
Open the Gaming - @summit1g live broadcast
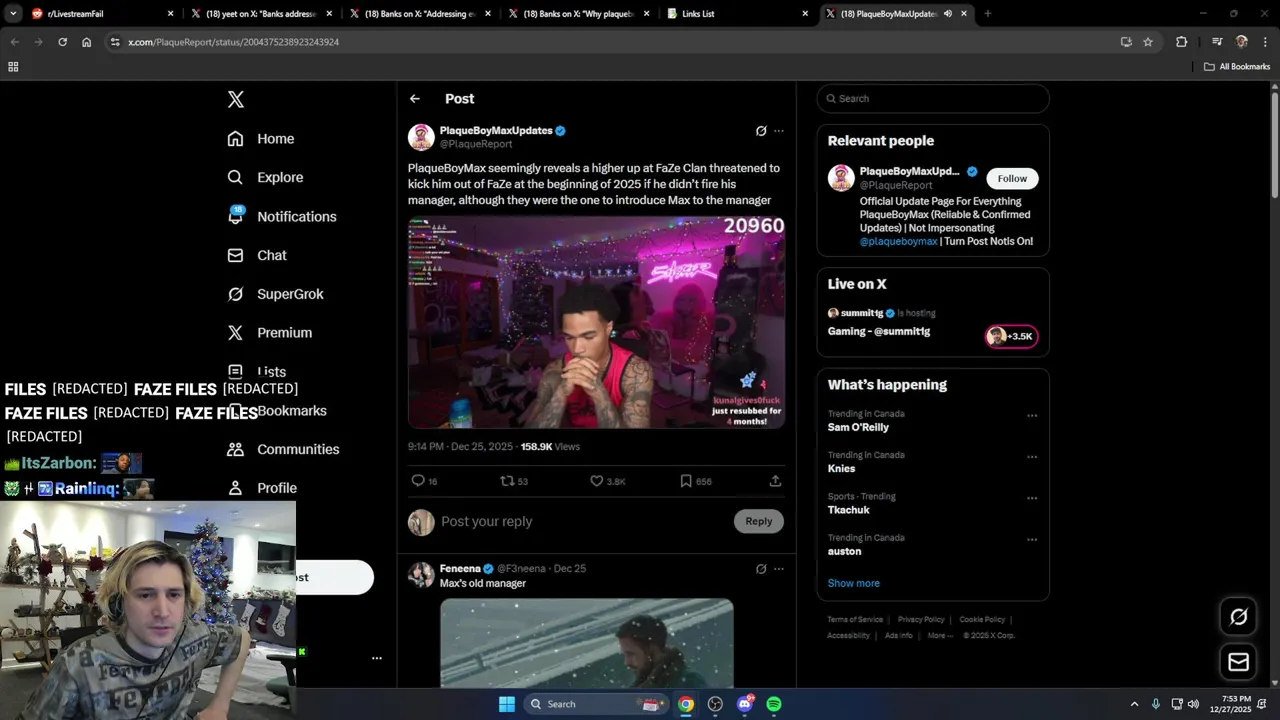pos(879,331)
